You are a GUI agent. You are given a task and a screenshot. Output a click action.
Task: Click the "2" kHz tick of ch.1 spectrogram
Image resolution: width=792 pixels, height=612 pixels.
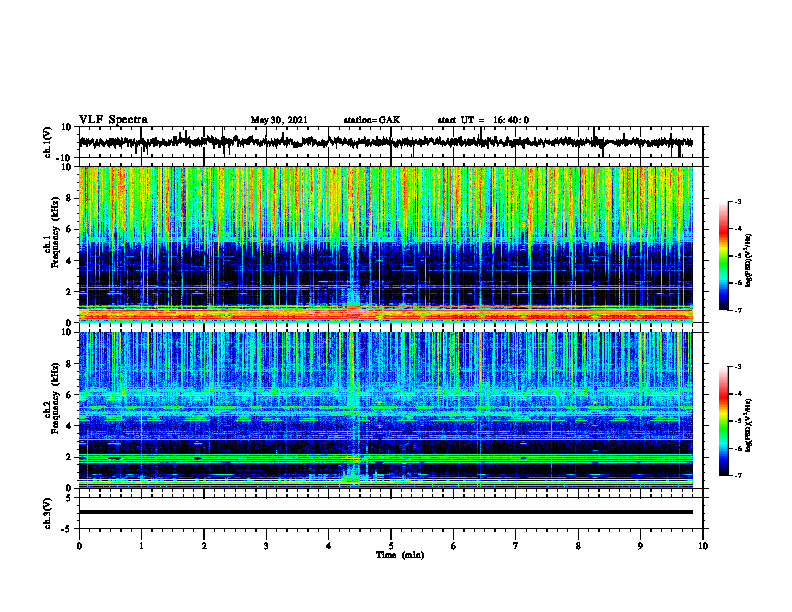pyautogui.click(x=69, y=292)
